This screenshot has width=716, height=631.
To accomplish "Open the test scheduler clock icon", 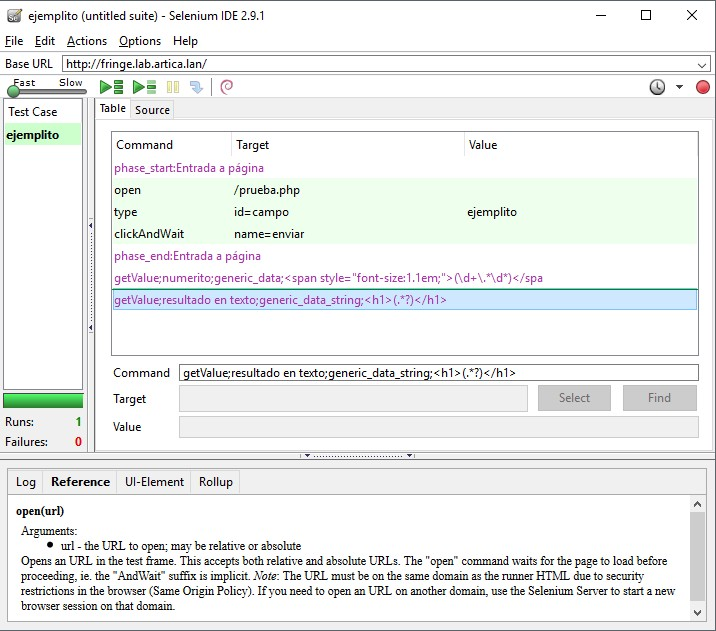I will click(x=657, y=87).
